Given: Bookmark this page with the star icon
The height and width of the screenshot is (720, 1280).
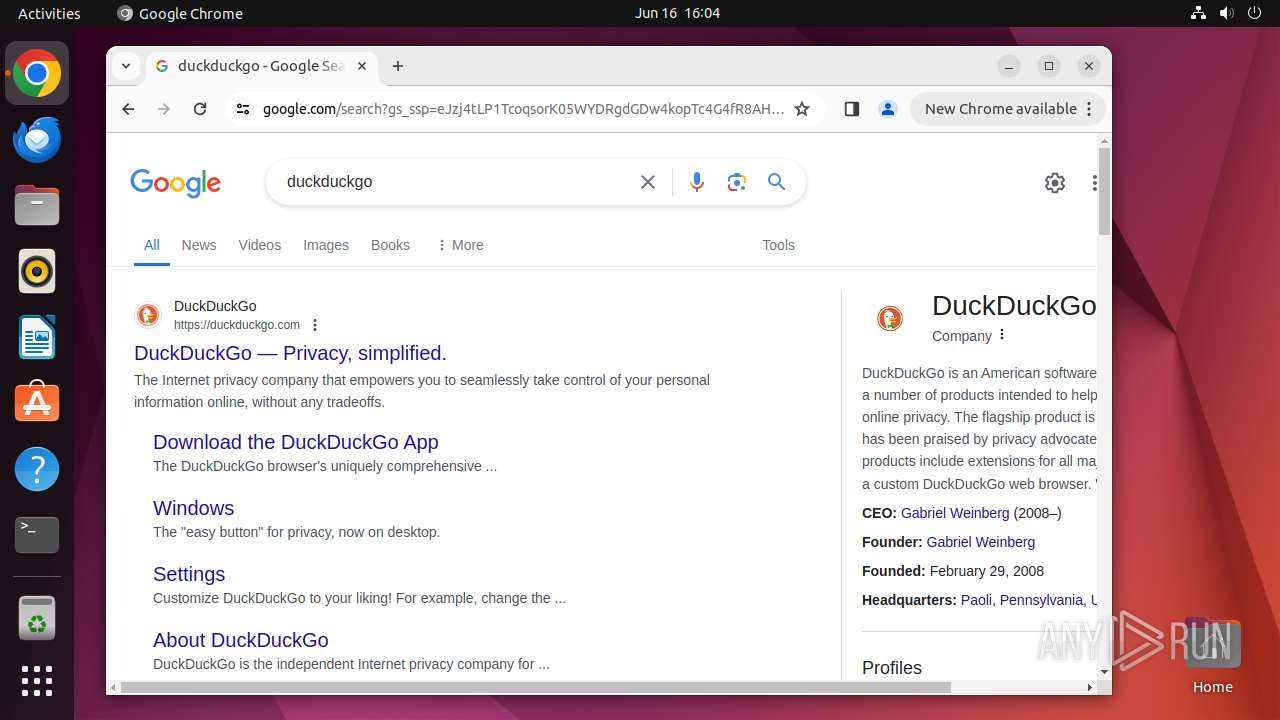Looking at the screenshot, I should coord(802,109).
